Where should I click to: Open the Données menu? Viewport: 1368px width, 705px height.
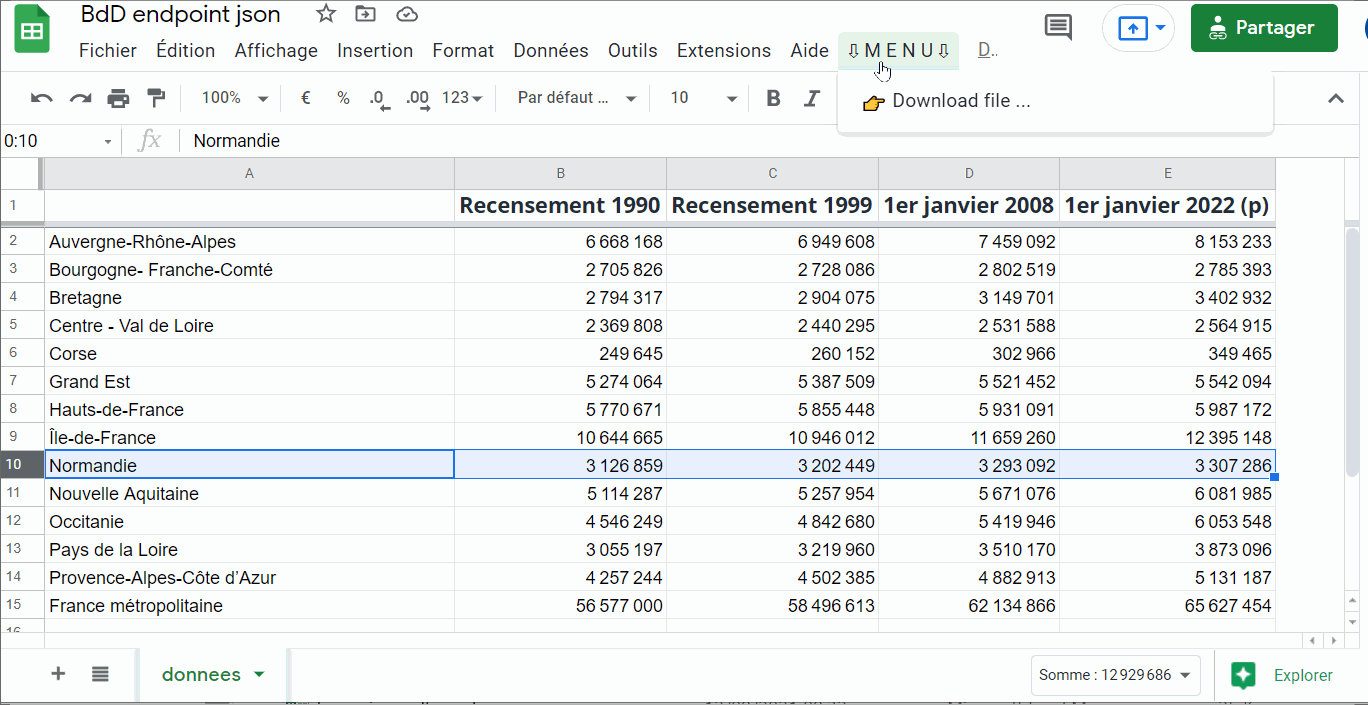click(x=551, y=50)
